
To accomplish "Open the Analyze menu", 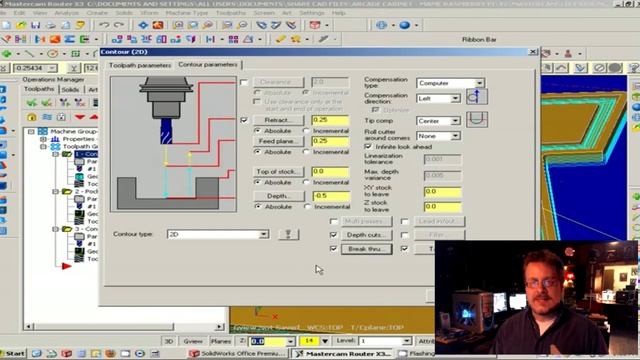I will coord(66,13).
